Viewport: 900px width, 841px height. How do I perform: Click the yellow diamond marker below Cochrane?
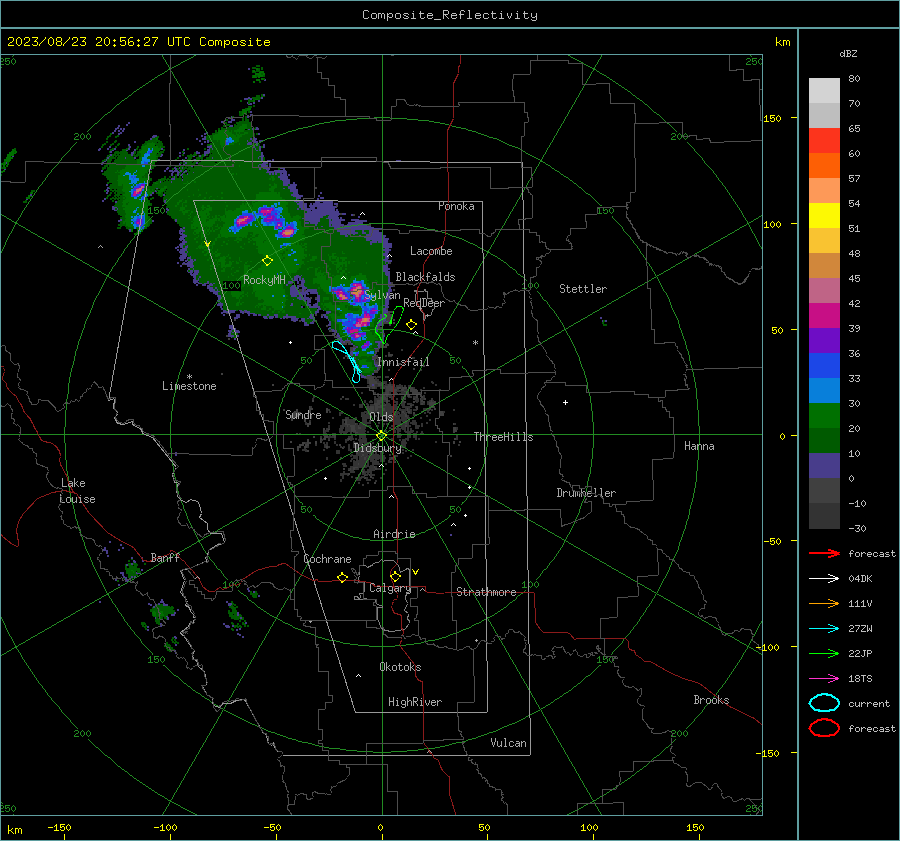coord(342,578)
